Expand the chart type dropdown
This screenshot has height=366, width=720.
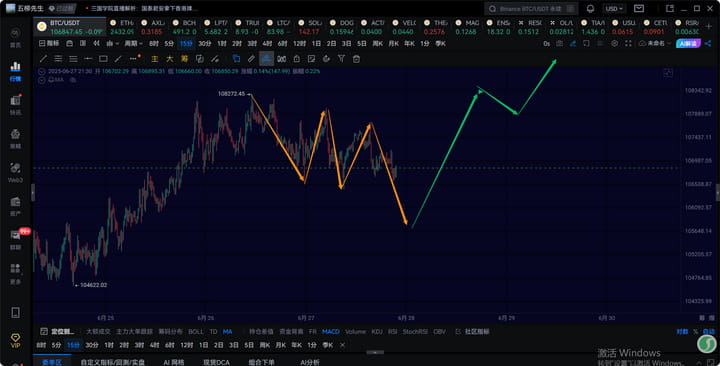tap(112, 44)
